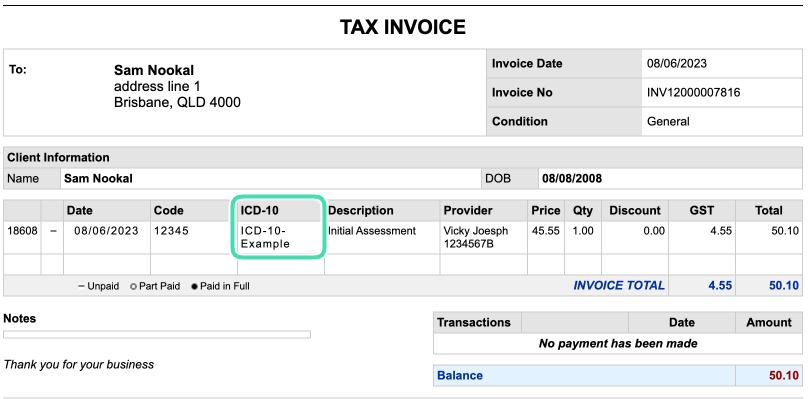Click the INVOICE TOTAL label
The height and width of the screenshot is (399, 808).
tap(619, 286)
